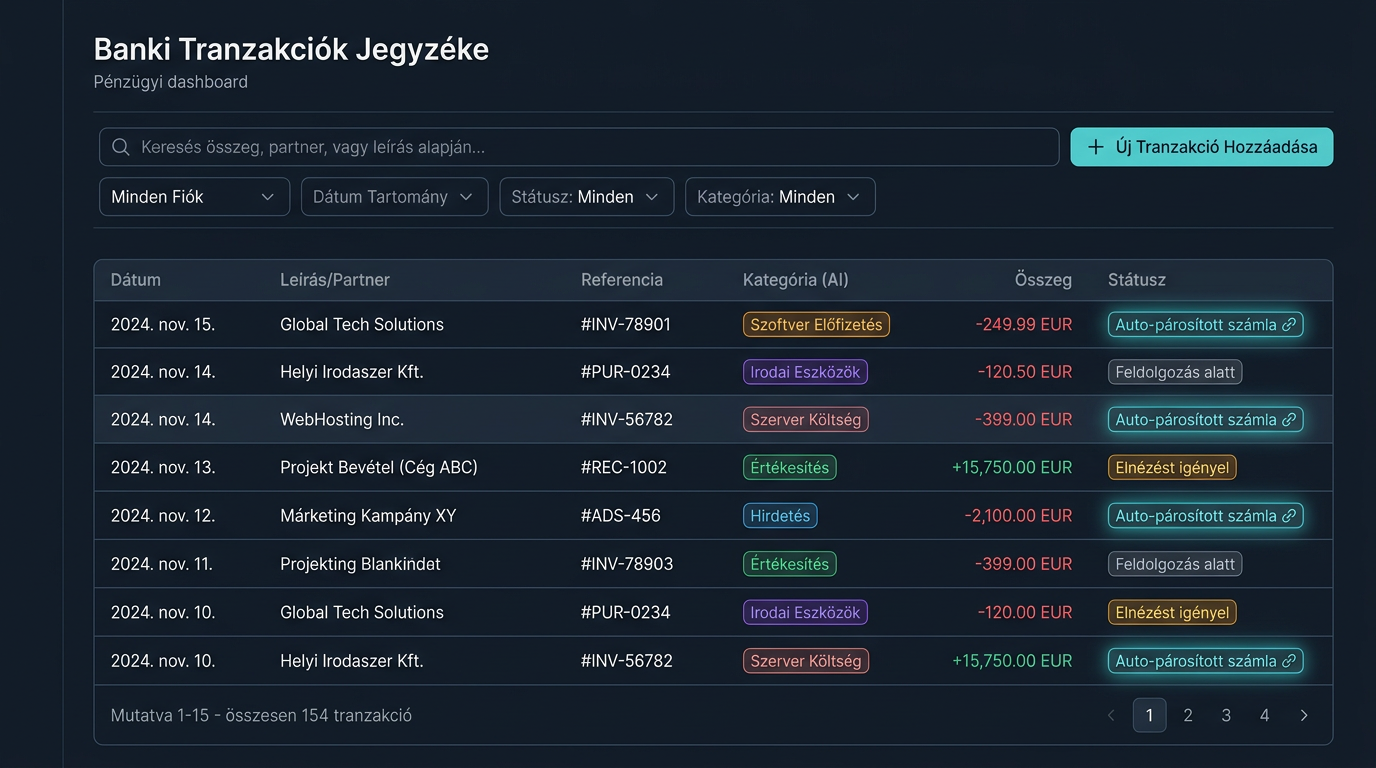Click the Szoftver Előfizetés category tag

816,324
